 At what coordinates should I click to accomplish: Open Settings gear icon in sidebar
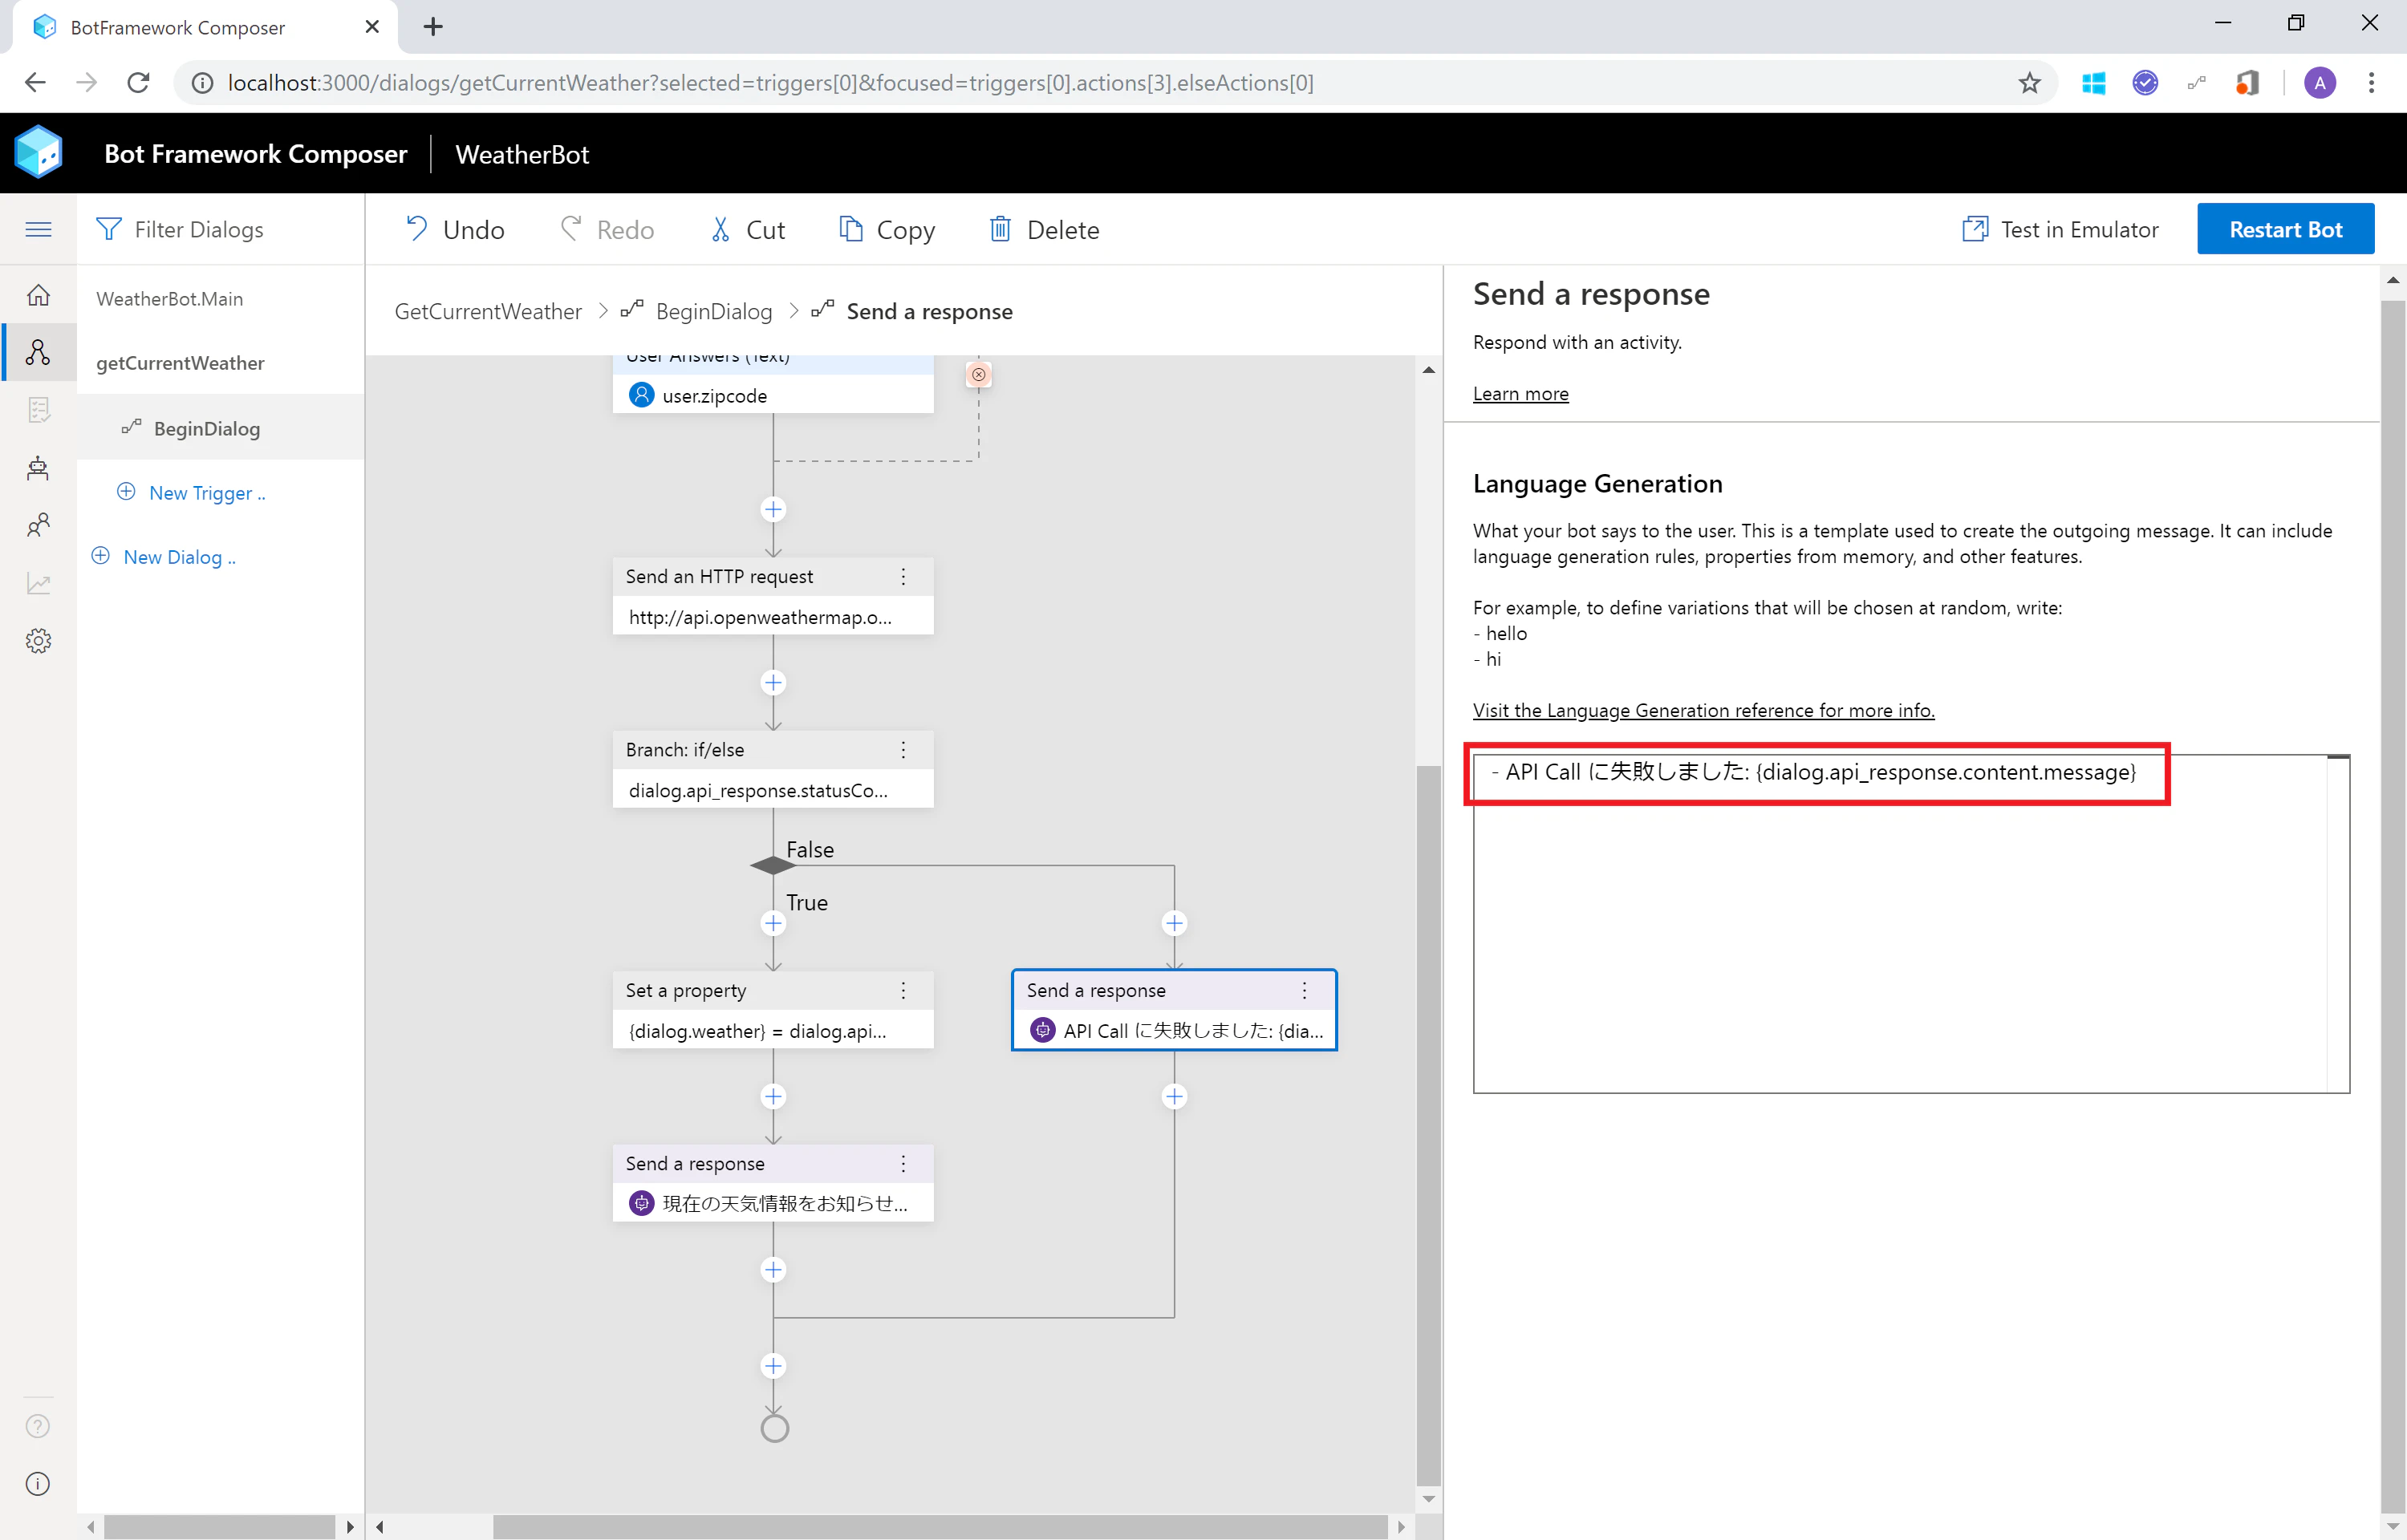(38, 641)
